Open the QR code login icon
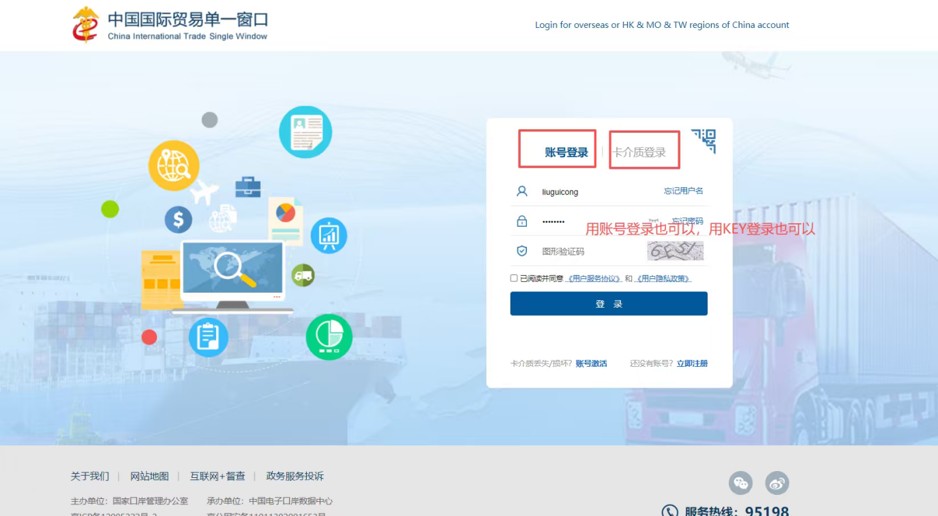Screen dimensions: 938x516 coord(704,141)
